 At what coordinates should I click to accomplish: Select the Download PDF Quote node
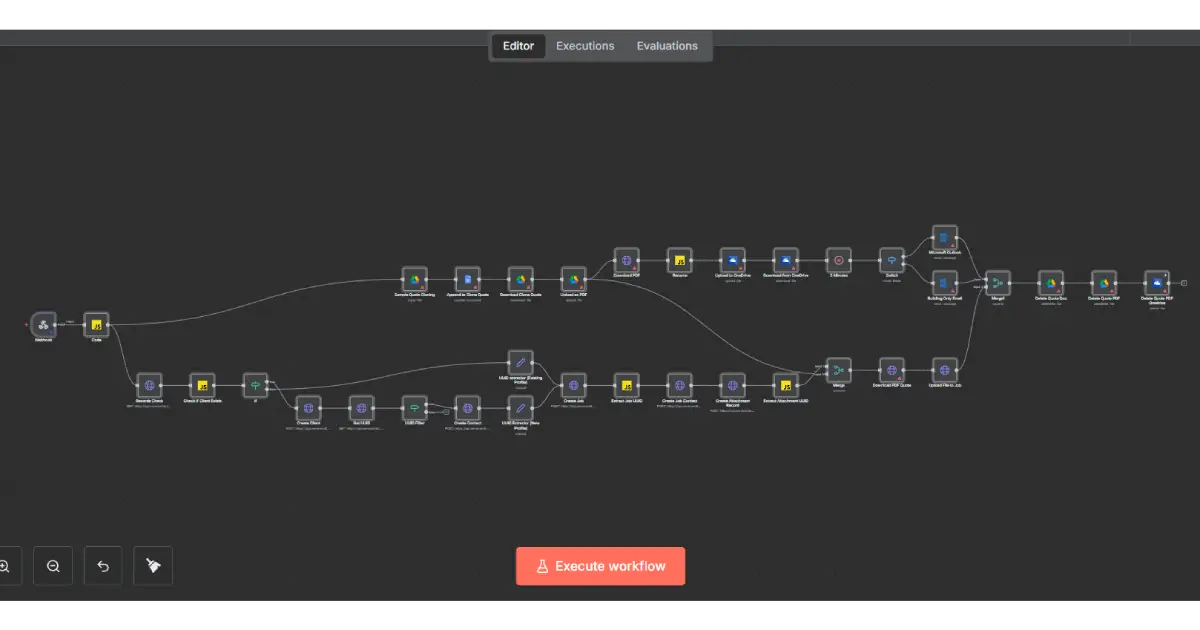[891, 370]
